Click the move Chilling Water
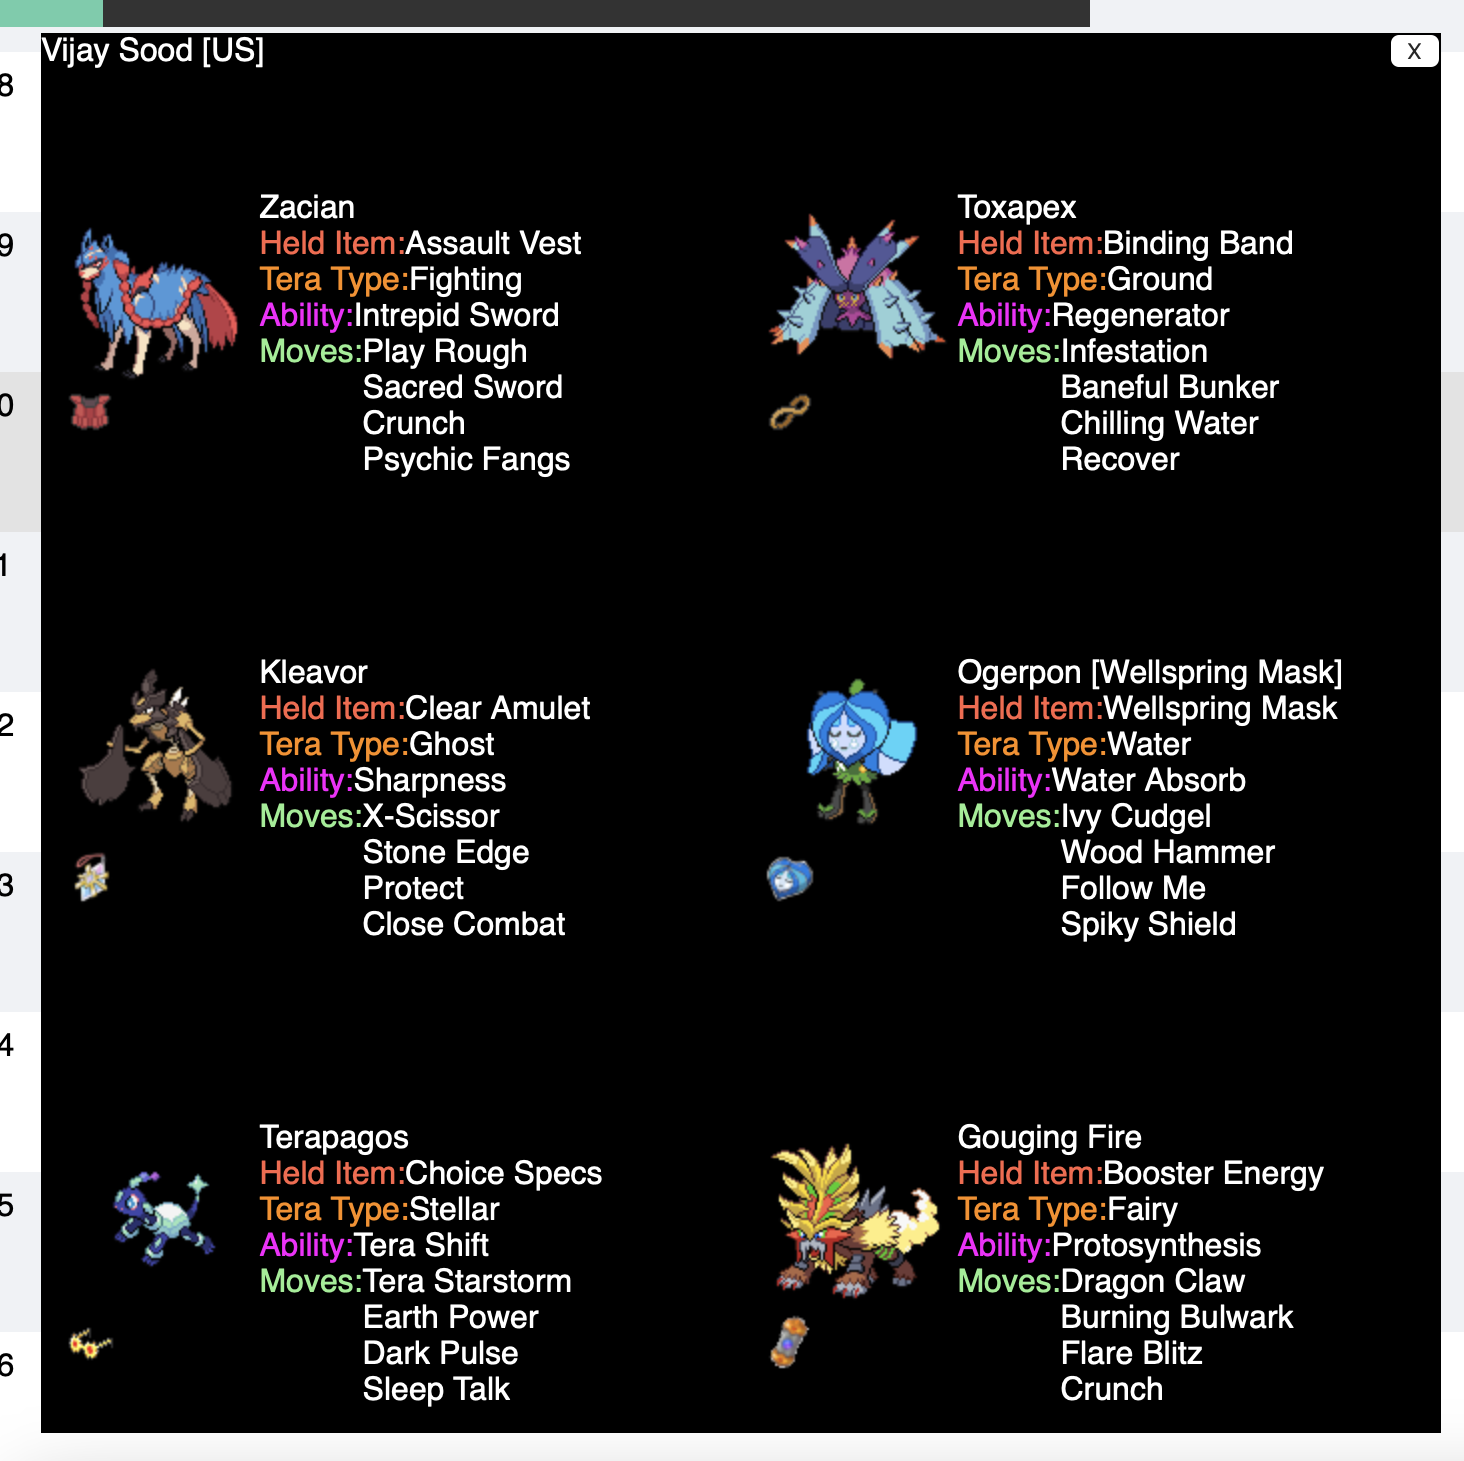 click(x=1160, y=423)
